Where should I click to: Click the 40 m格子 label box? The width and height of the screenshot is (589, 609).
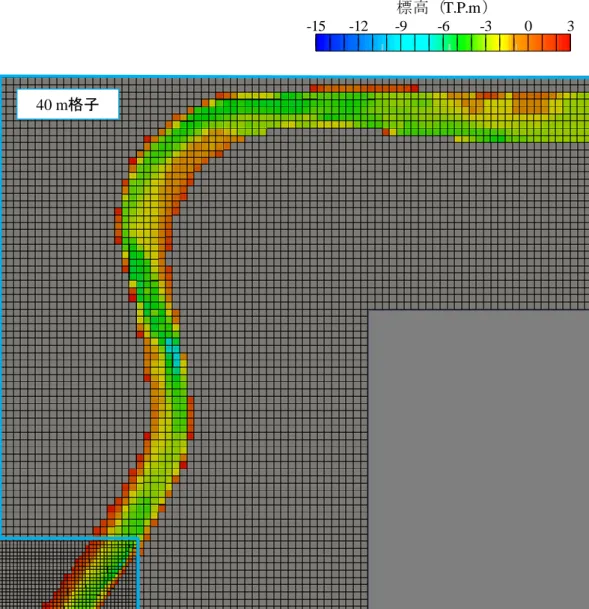(x=68, y=104)
